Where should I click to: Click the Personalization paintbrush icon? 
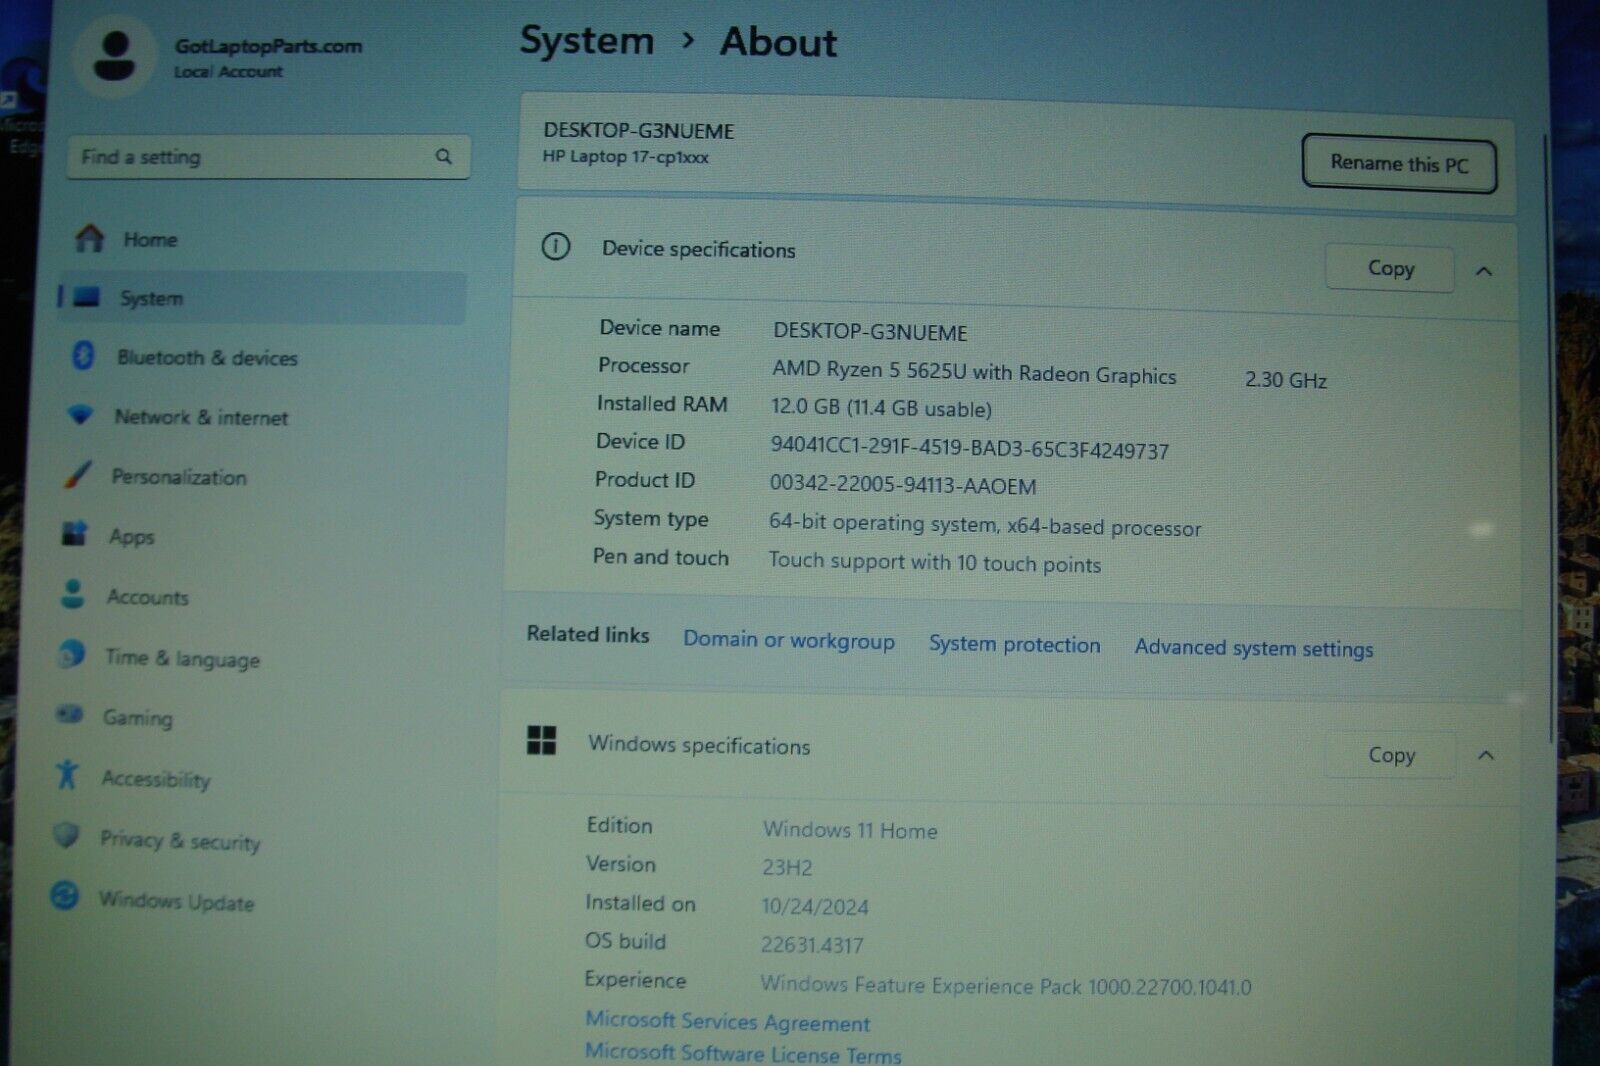(77, 474)
